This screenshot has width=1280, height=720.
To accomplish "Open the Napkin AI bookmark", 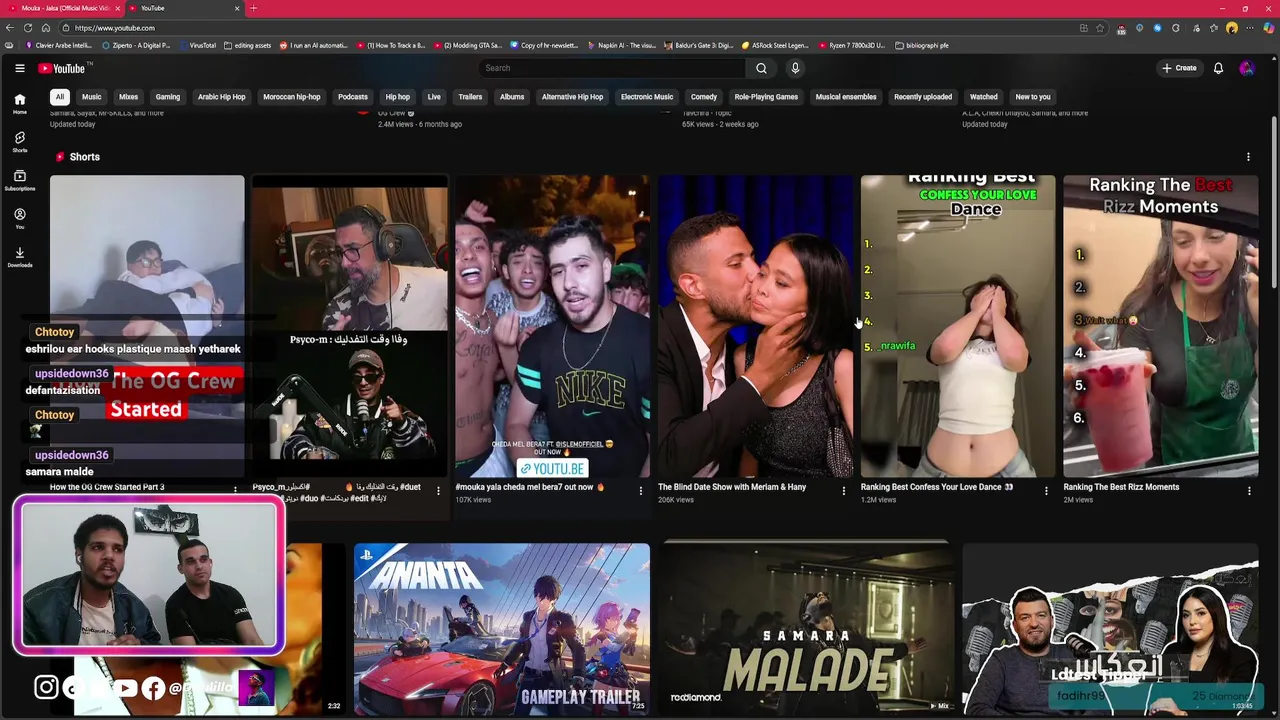I will 623,45.
